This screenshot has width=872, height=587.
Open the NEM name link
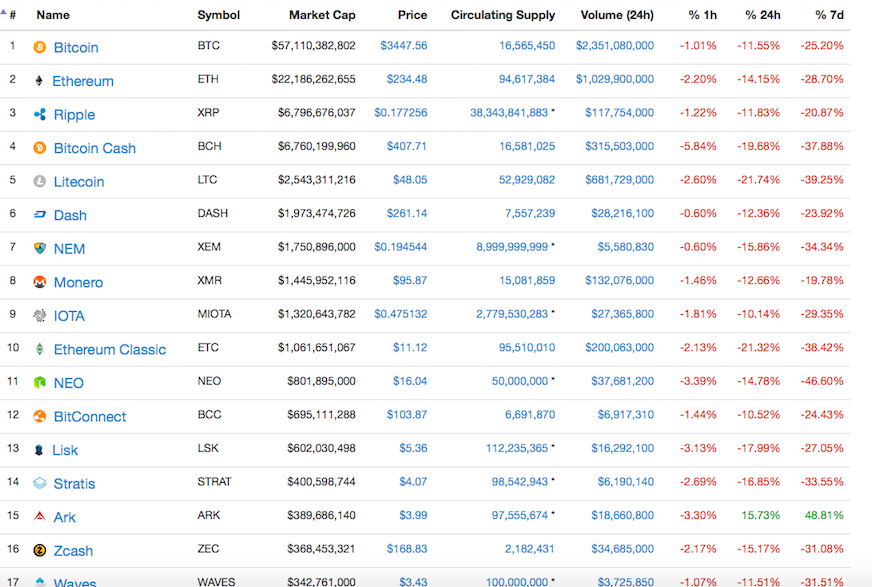[x=70, y=249]
